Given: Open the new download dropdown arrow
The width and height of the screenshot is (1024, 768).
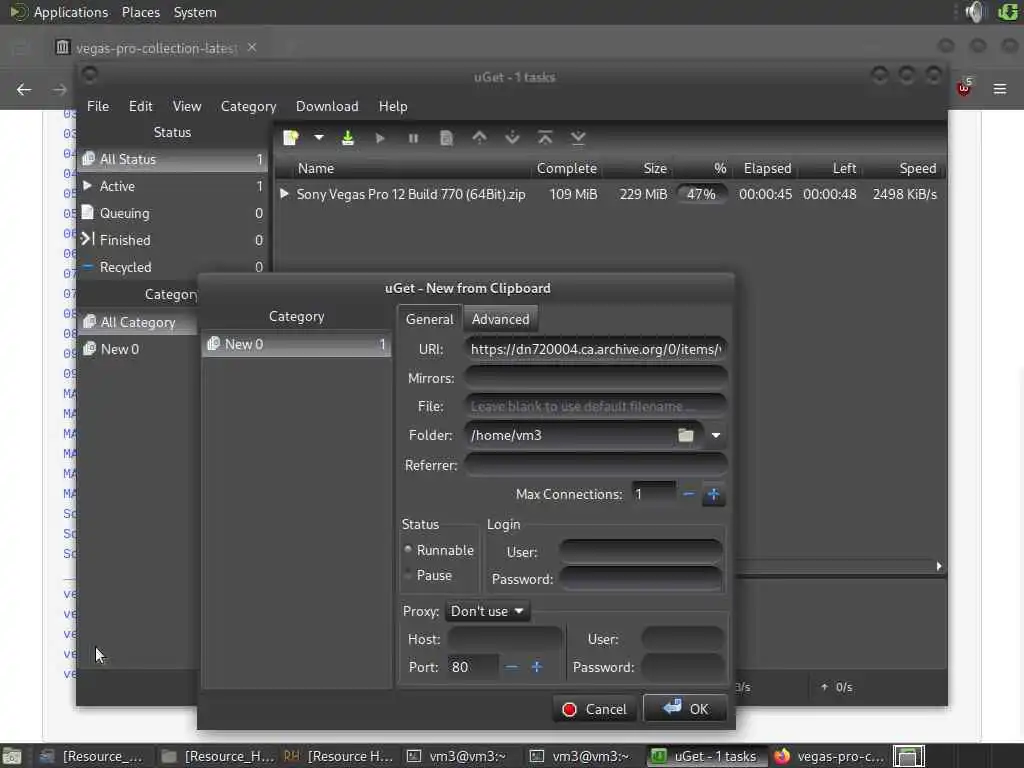Looking at the screenshot, I should [319, 138].
